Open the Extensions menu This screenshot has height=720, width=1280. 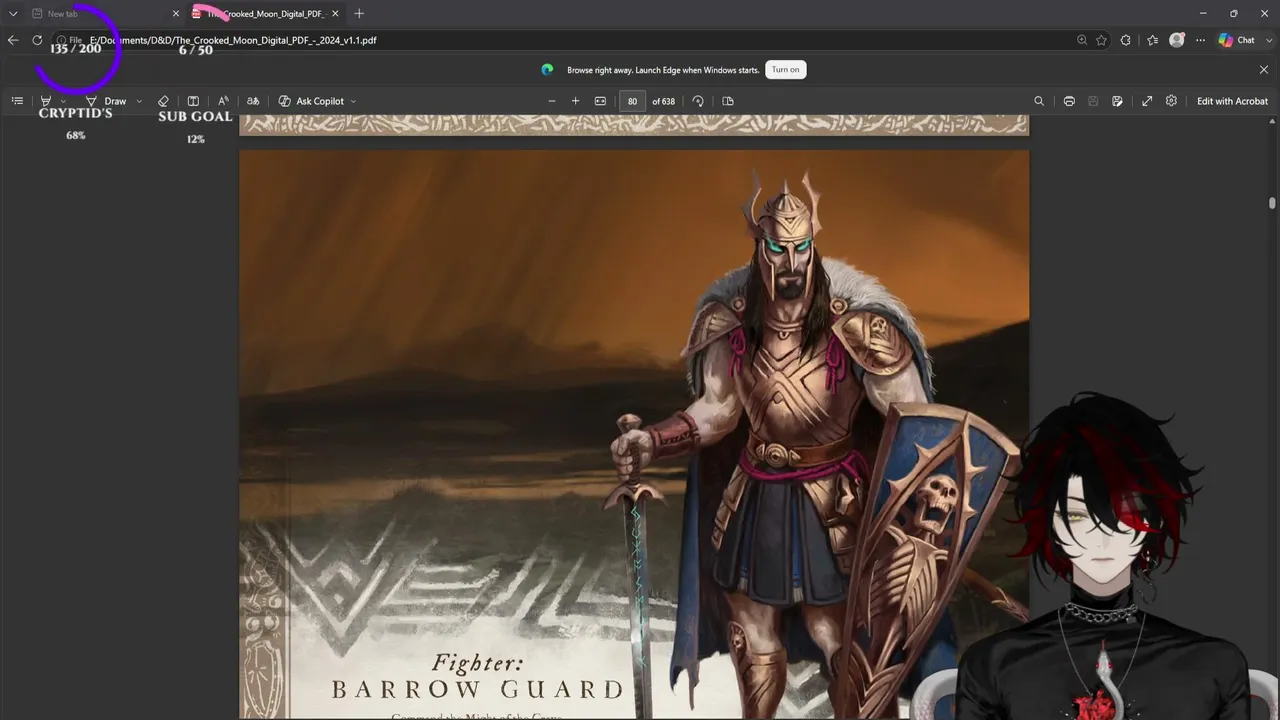pyautogui.click(x=1126, y=40)
